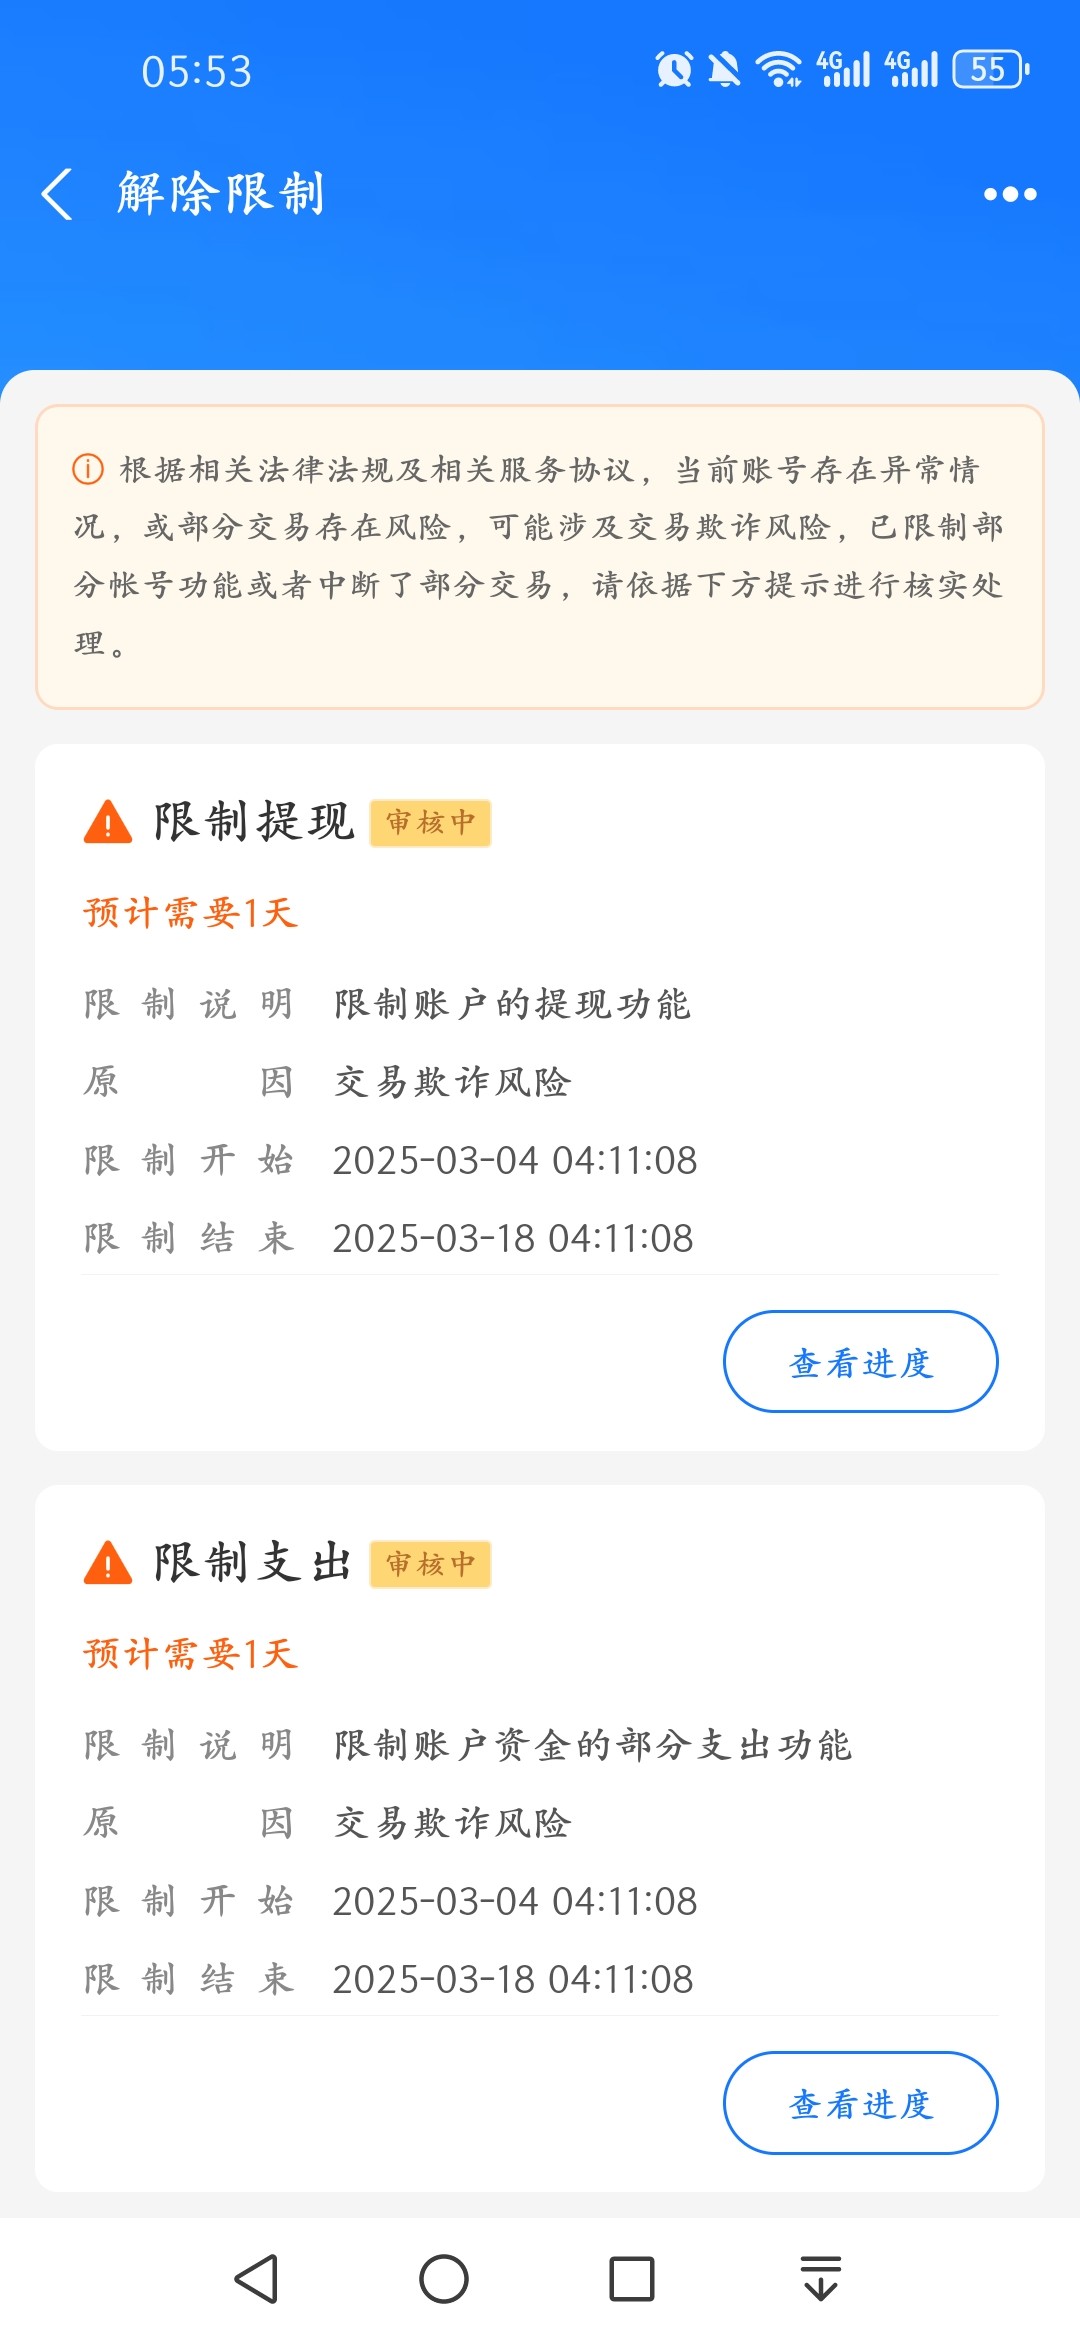Viewport: 1080px width, 2340px height.
Task: Tap 审核中 badge next to 限制提现
Action: pos(430,823)
